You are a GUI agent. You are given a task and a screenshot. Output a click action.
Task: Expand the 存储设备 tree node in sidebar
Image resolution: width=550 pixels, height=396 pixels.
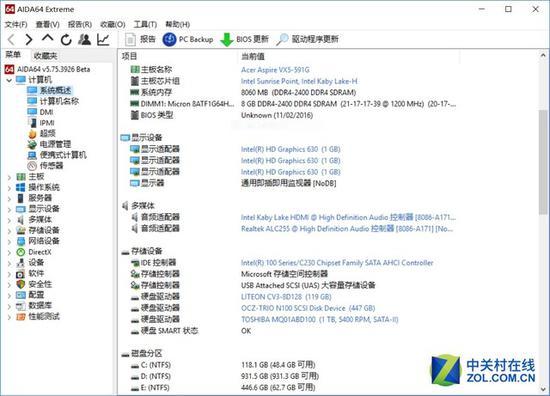coord(9,231)
